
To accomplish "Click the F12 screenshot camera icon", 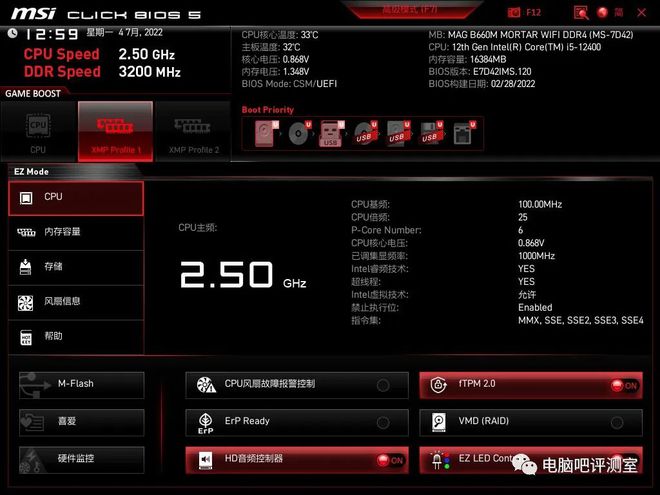I will (514, 13).
